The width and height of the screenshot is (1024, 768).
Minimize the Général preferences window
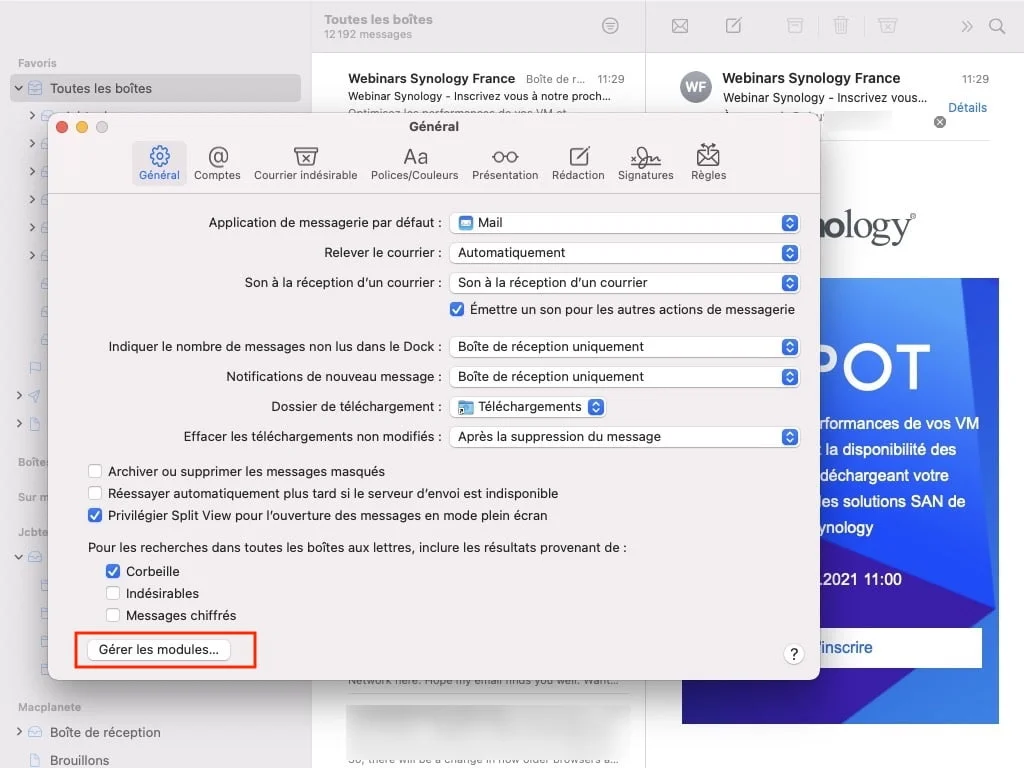pos(82,127)
